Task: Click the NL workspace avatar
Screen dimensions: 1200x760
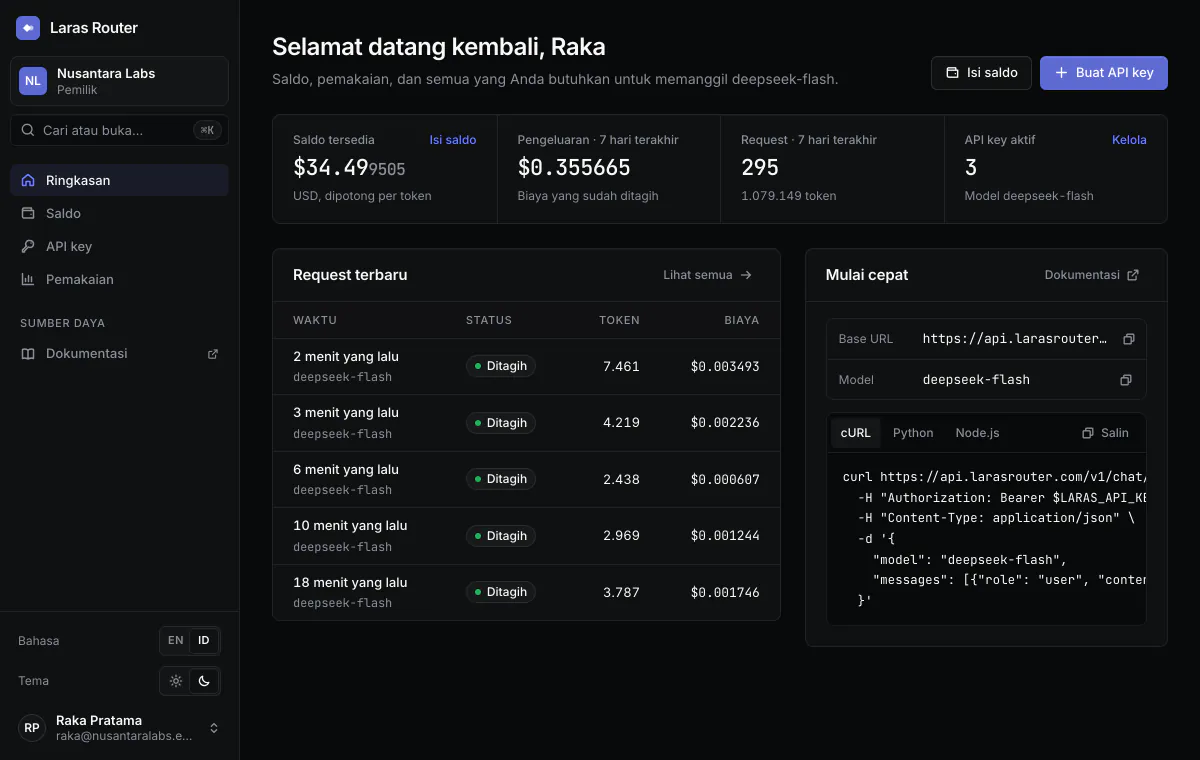Action: pos(33,81)
